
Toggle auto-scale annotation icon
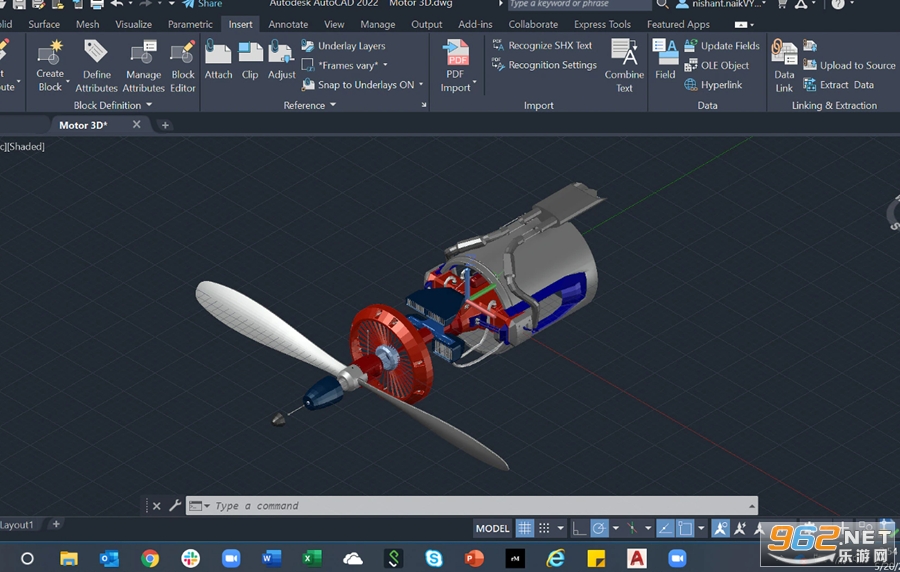click(740, 528)
